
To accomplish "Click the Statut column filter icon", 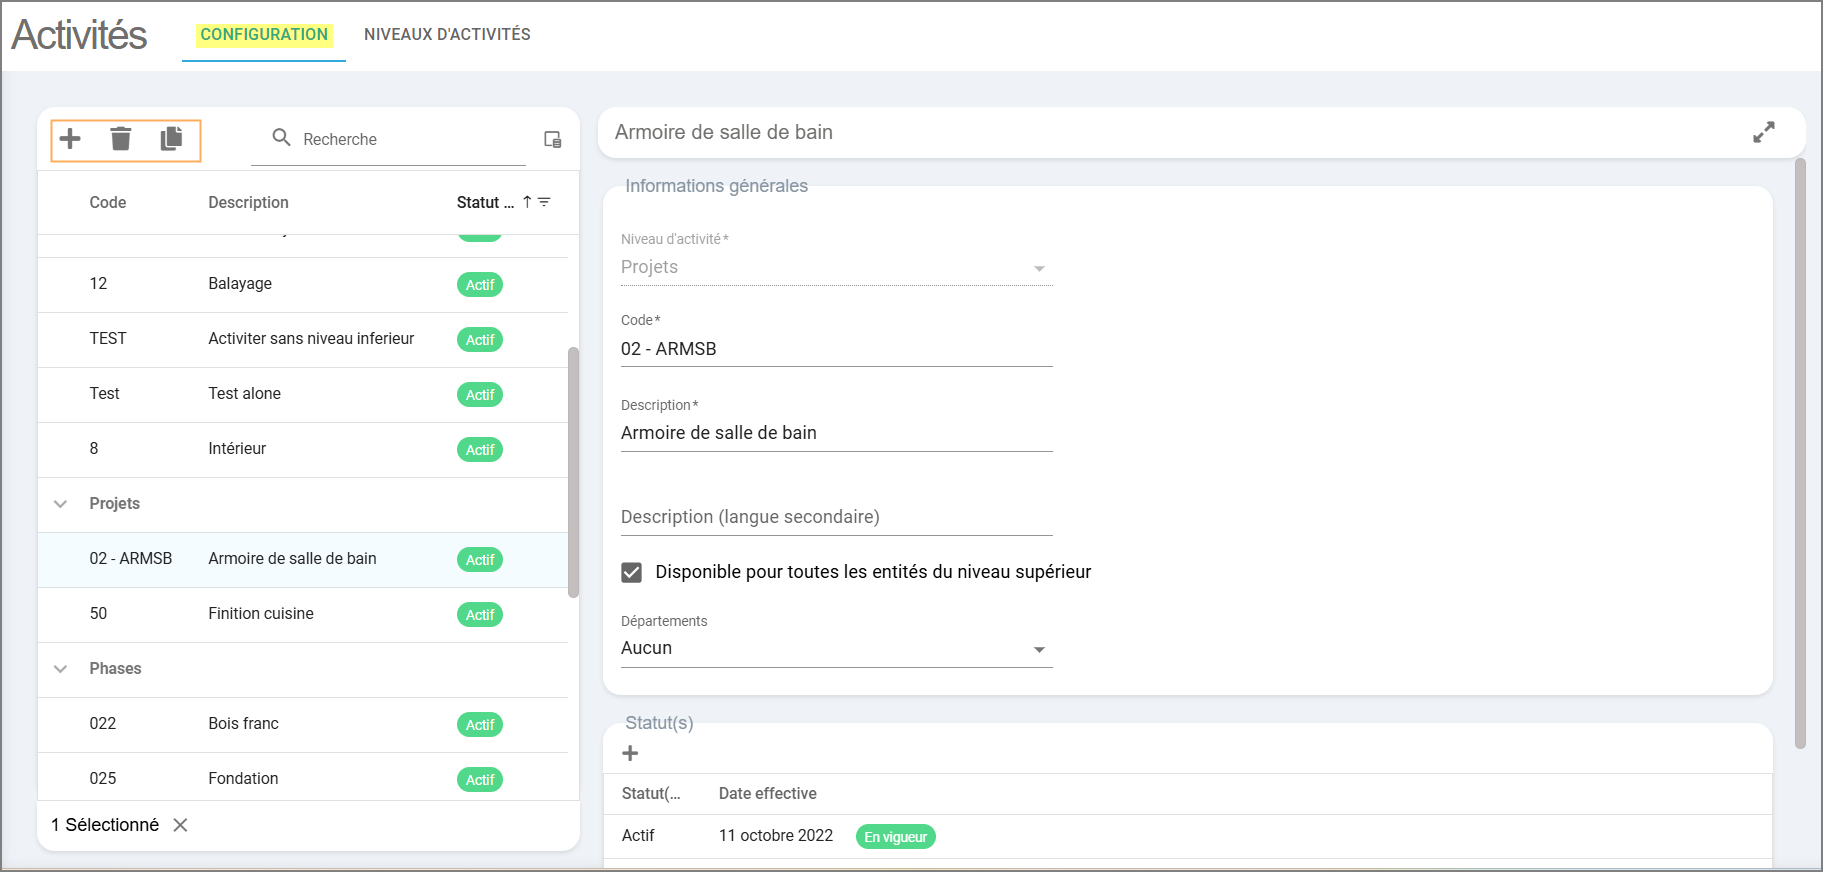I will point(545,202).
